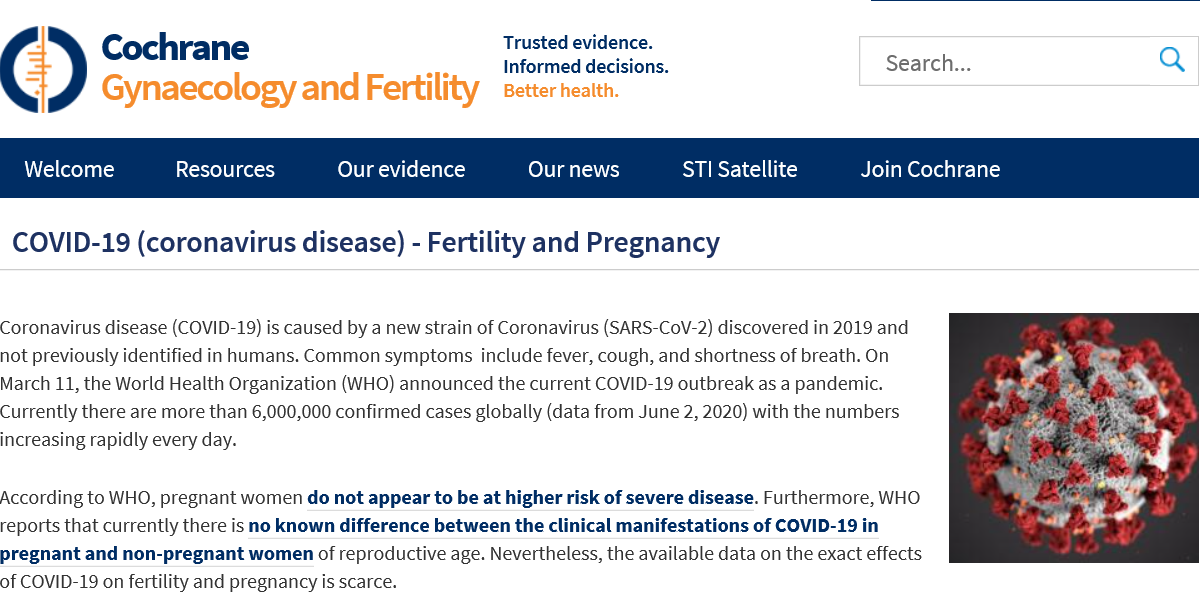The width and height of the screenshot is (1200, 602).
Task: Select the STI Satellite menu item
Action: [x=740, y=169]
